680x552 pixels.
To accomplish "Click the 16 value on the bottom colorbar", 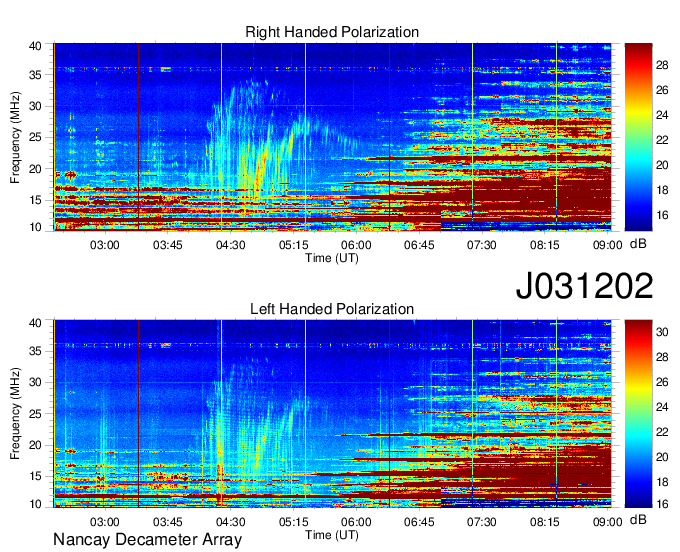I will click(x=662, y=504).
